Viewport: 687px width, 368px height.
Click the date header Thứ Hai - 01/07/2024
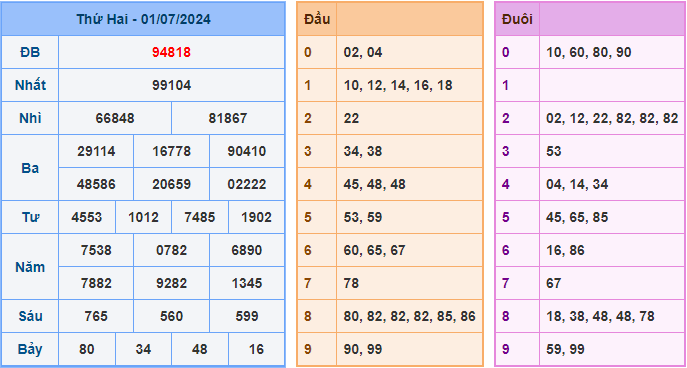[x=143, y=19]
